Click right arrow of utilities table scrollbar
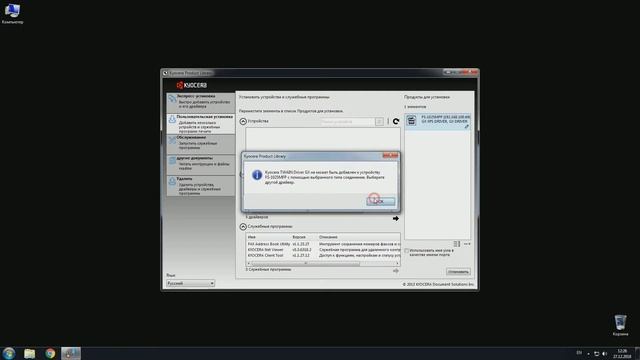640x360 pixels. pyautogui.click(x=397, y=263)
